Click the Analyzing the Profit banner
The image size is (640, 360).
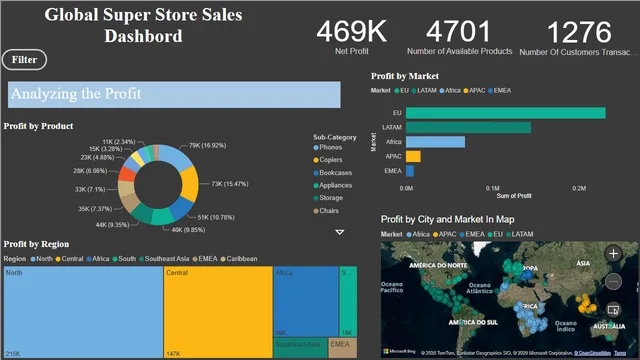click(174, 95)
